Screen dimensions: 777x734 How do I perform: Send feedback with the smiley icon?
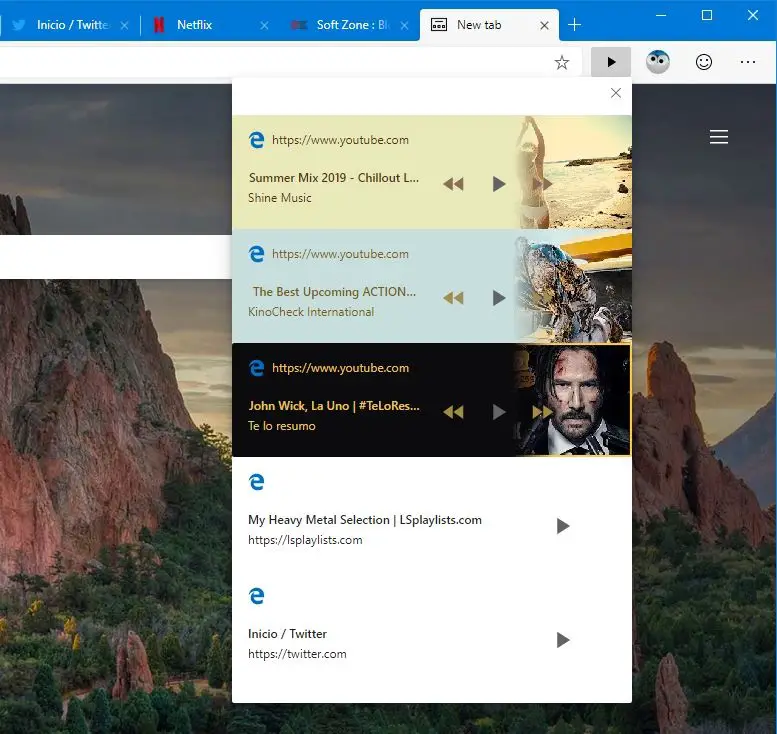[704, 62]
